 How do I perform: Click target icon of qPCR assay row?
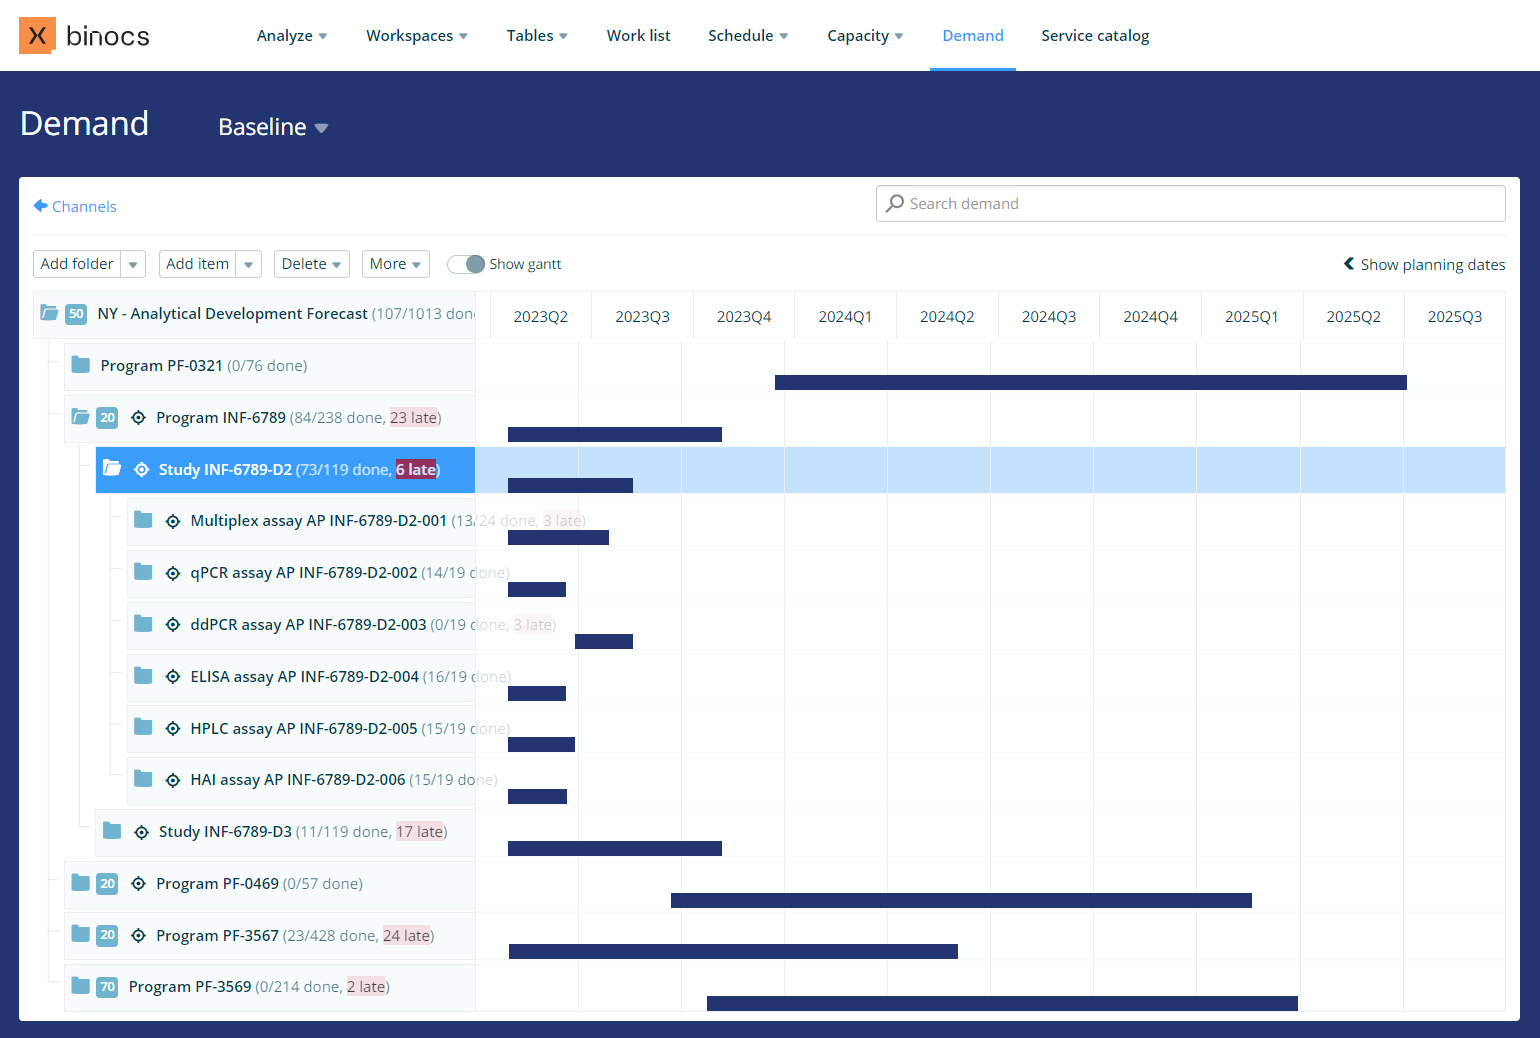(x=173, y=573)
